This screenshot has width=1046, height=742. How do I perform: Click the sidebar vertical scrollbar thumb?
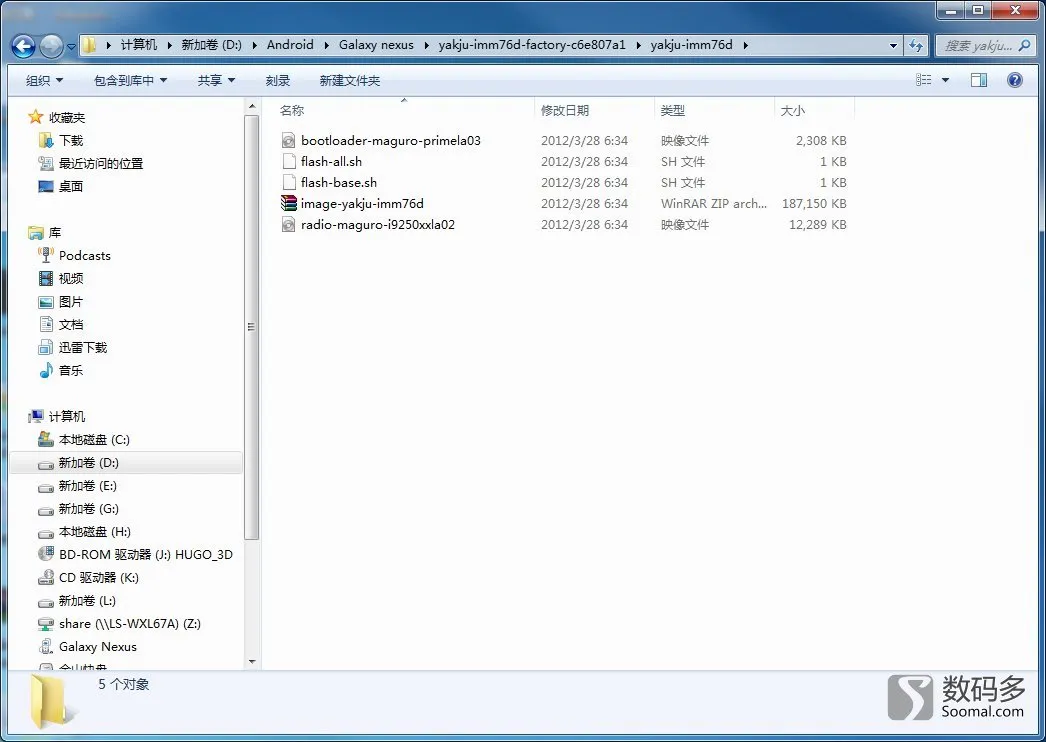tap(251, 327)
